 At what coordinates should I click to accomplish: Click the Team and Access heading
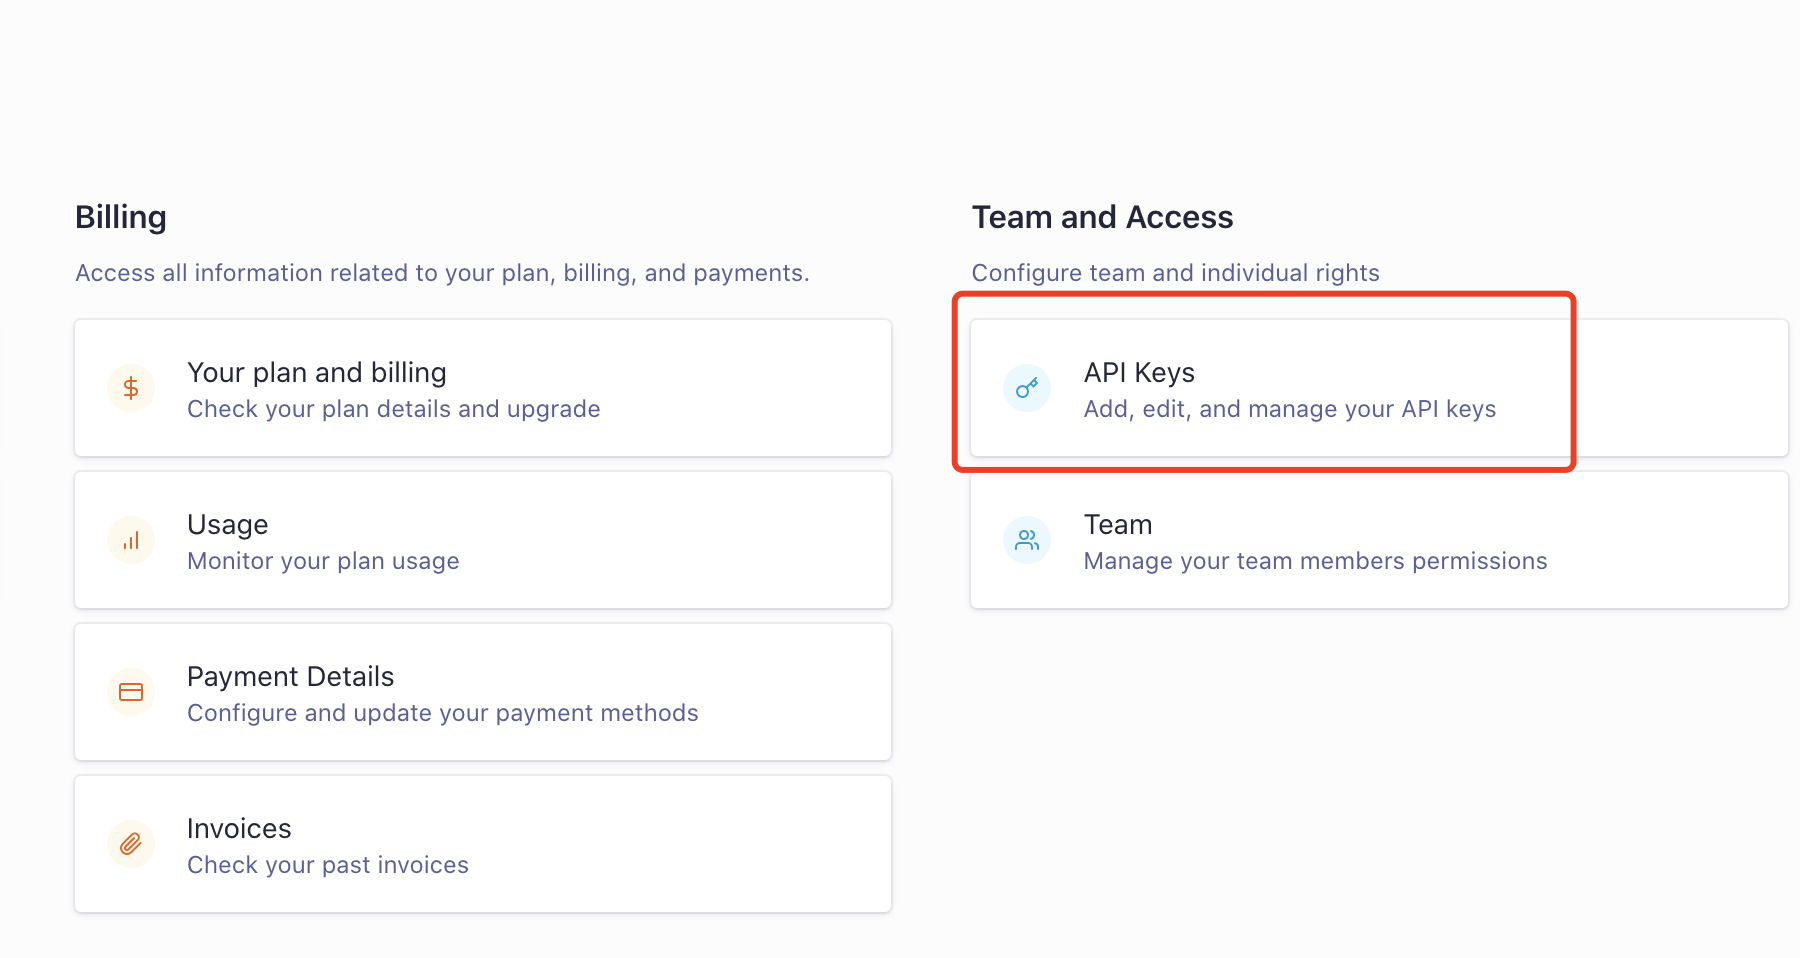(1102, 217)
